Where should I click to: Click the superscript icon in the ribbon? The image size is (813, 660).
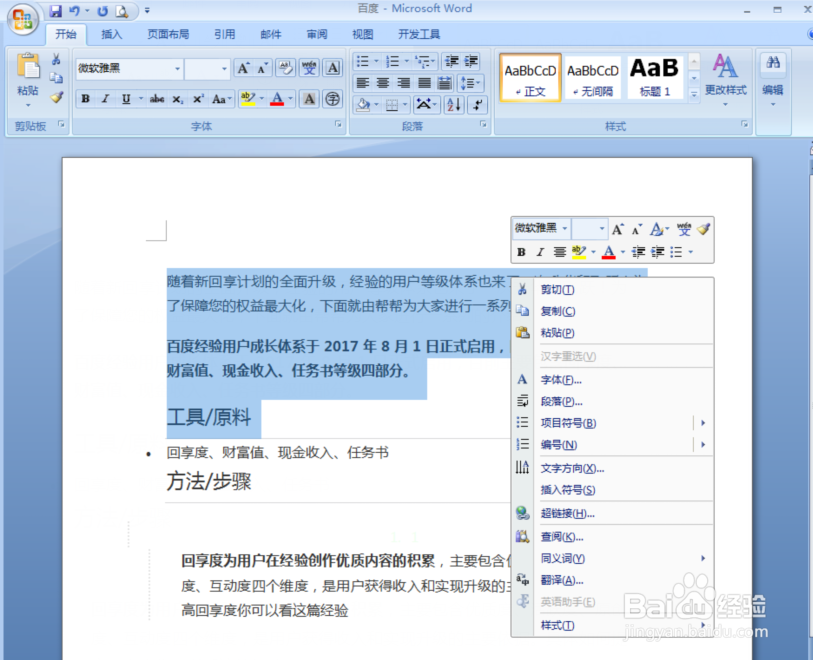(196, 97)
